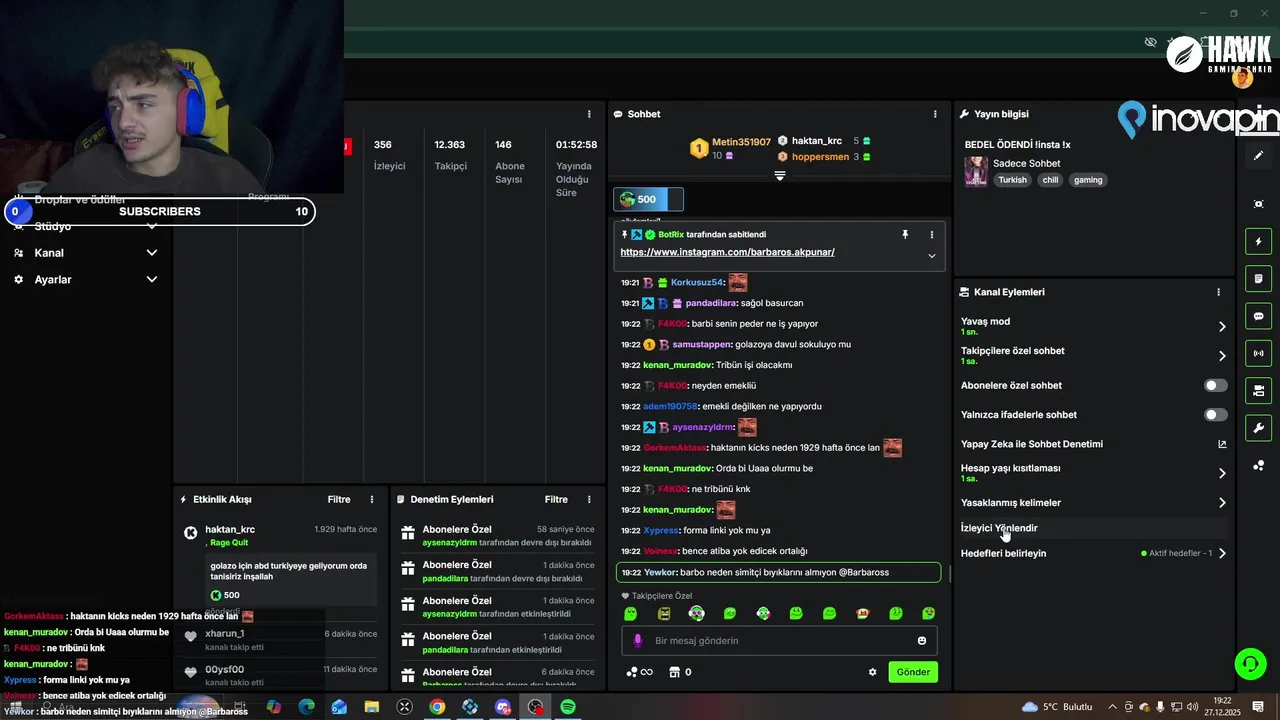Open Hesap yaşı kısıtlaması settings arrow

pos(1221,473)
